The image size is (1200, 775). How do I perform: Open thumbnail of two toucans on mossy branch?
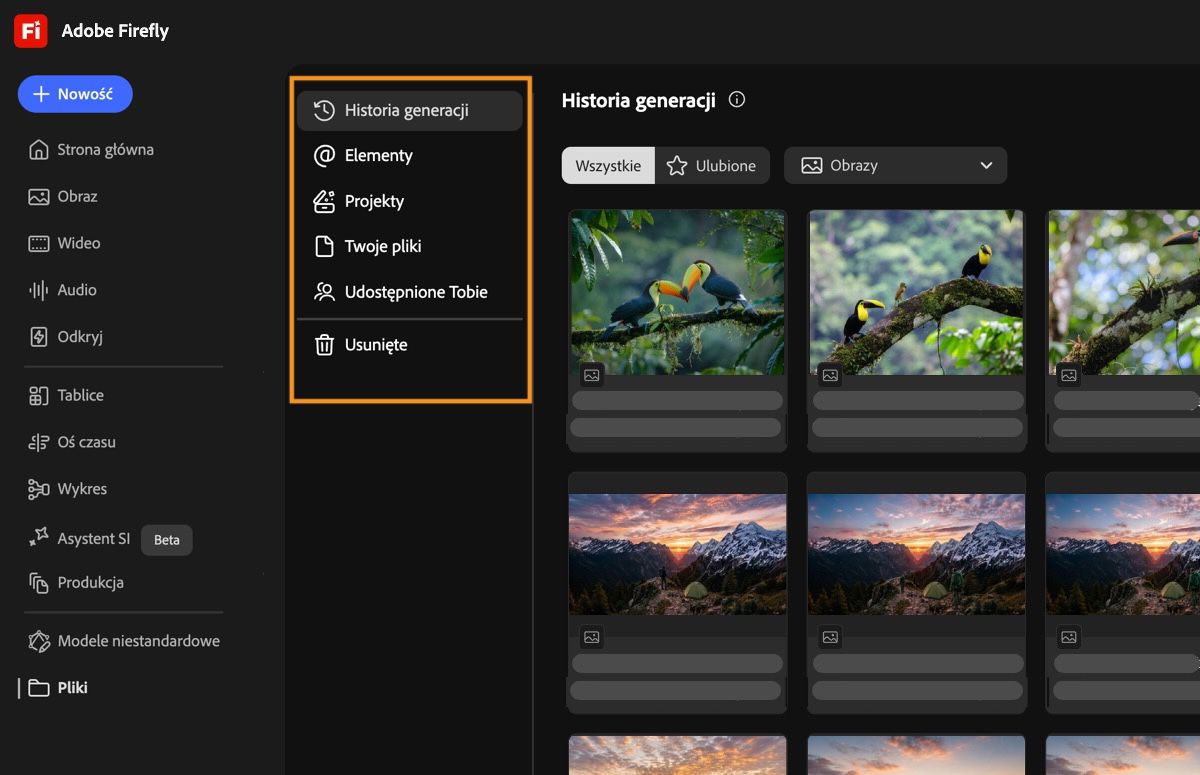[917, 292]
